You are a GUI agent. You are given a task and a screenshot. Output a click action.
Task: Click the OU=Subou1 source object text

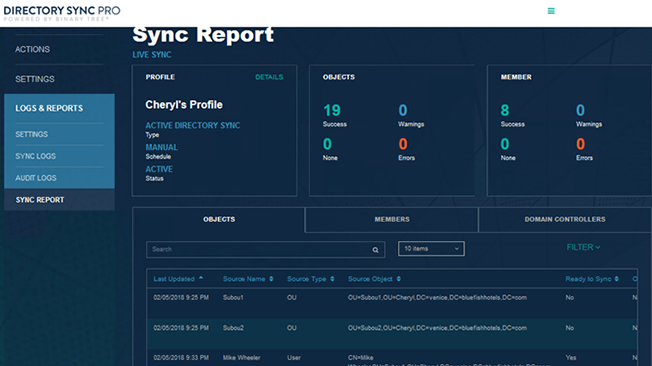pos(437,298)
